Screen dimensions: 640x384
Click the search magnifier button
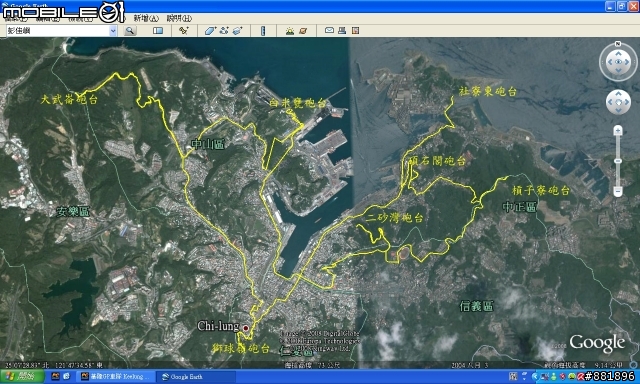[x=130, y=31]
